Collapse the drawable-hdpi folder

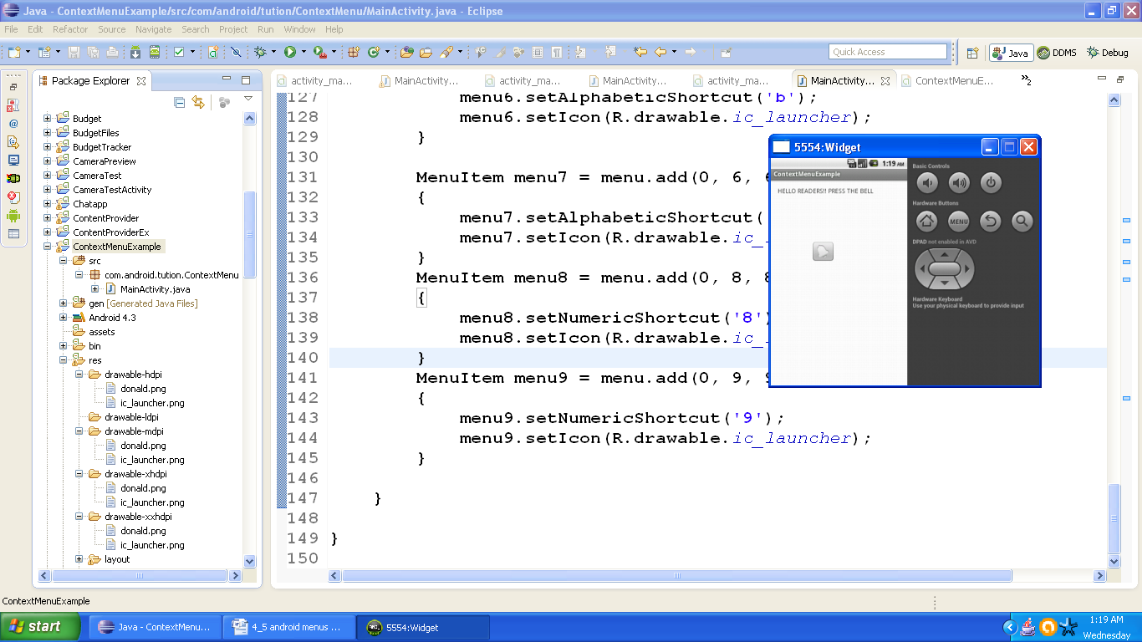[x=79, y=375]
